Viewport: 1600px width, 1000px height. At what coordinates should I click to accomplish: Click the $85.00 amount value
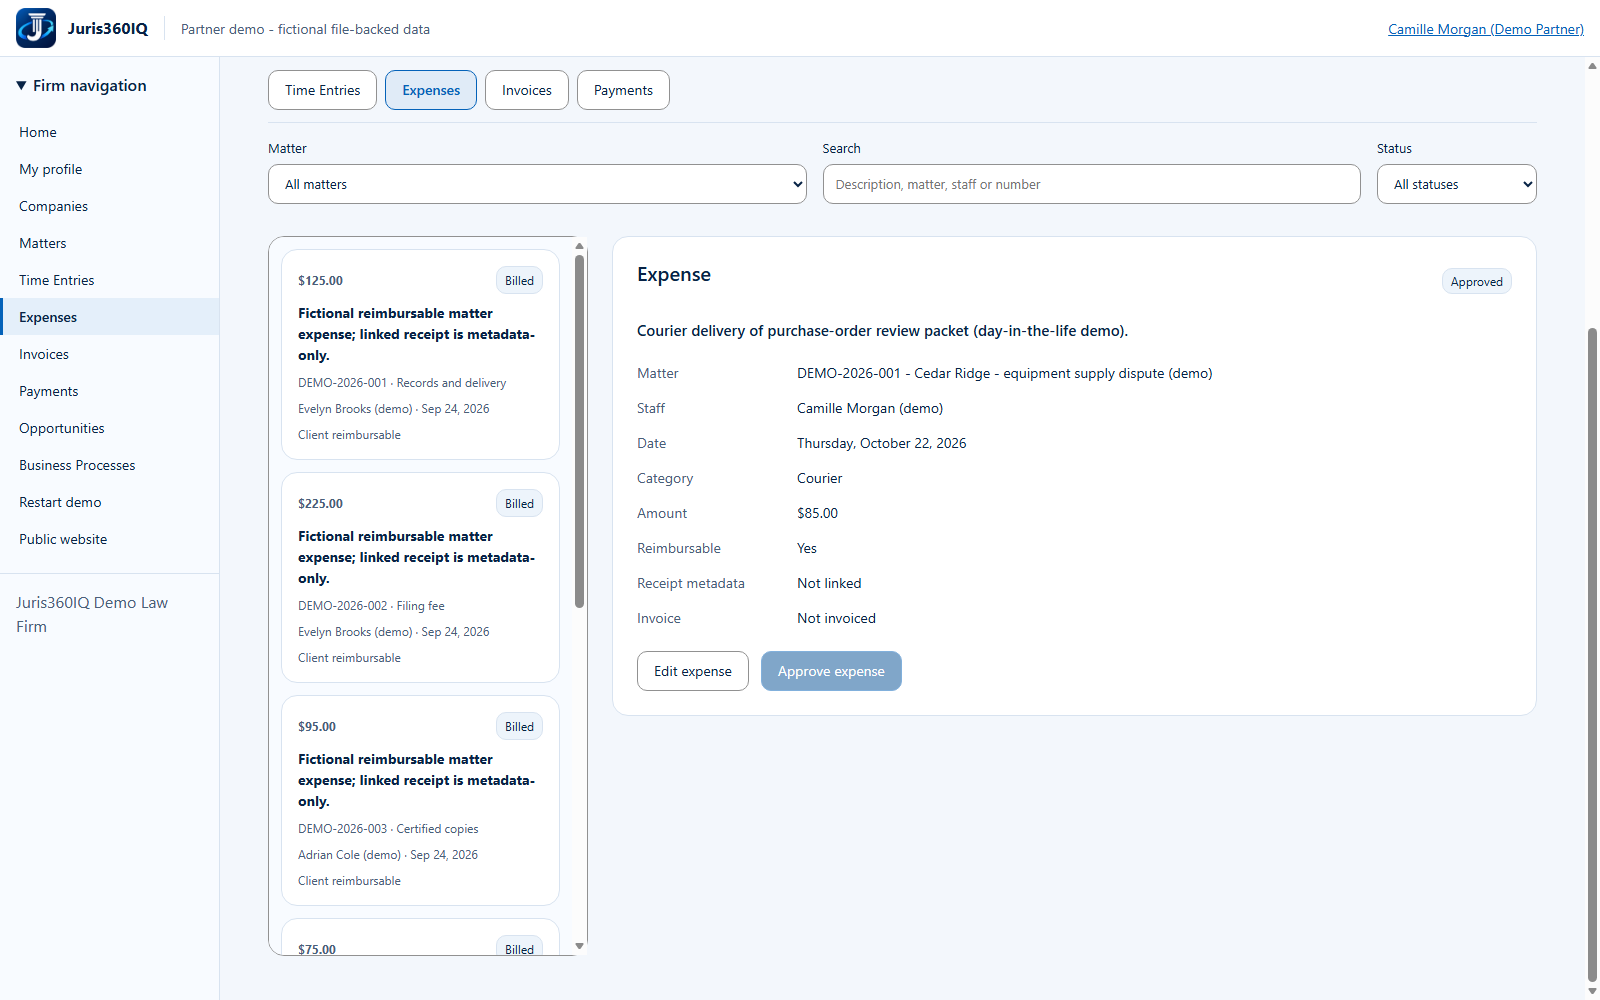(817, 513)
